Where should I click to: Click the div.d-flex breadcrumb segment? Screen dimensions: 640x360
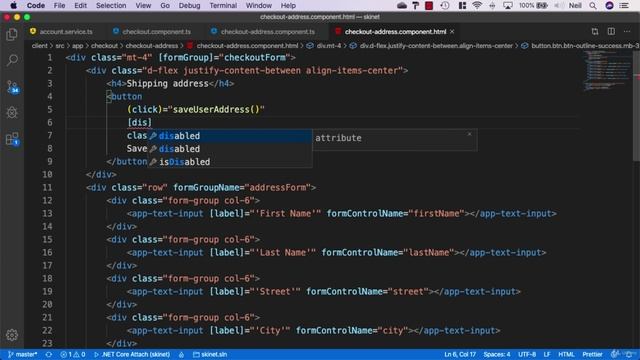pyautogui.click(x=436, y=46)
